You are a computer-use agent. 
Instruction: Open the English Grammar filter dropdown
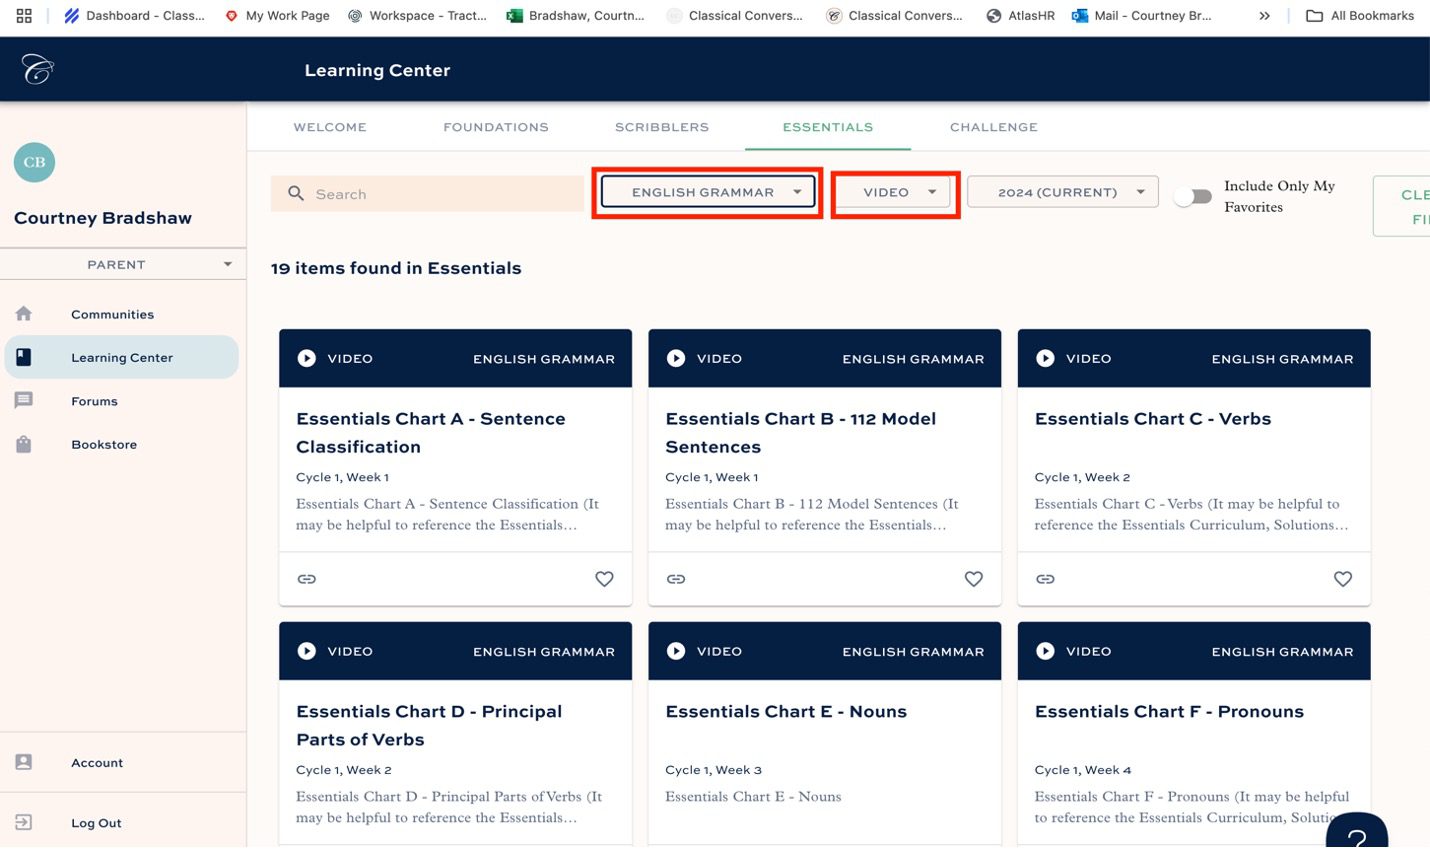[707, 191]
